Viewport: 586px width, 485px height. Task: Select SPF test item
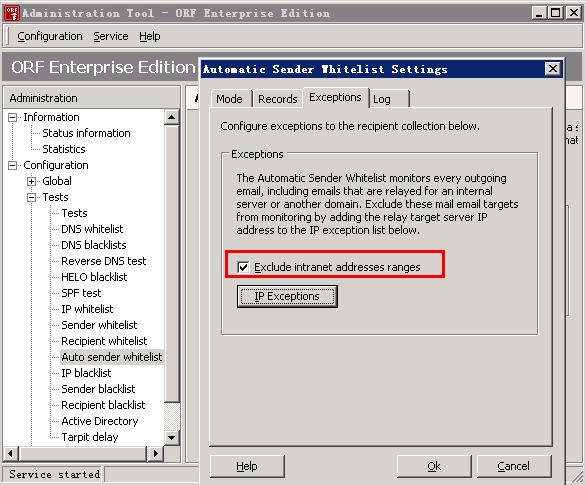coord(81,293)
